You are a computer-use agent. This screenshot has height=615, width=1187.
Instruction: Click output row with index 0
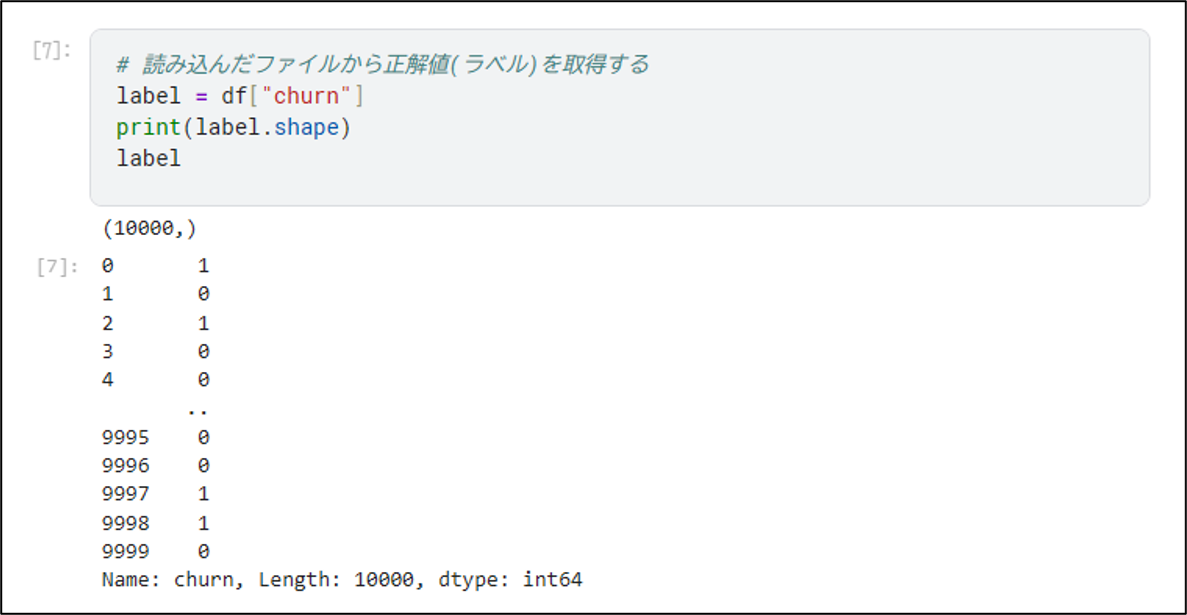click(155, 266)
